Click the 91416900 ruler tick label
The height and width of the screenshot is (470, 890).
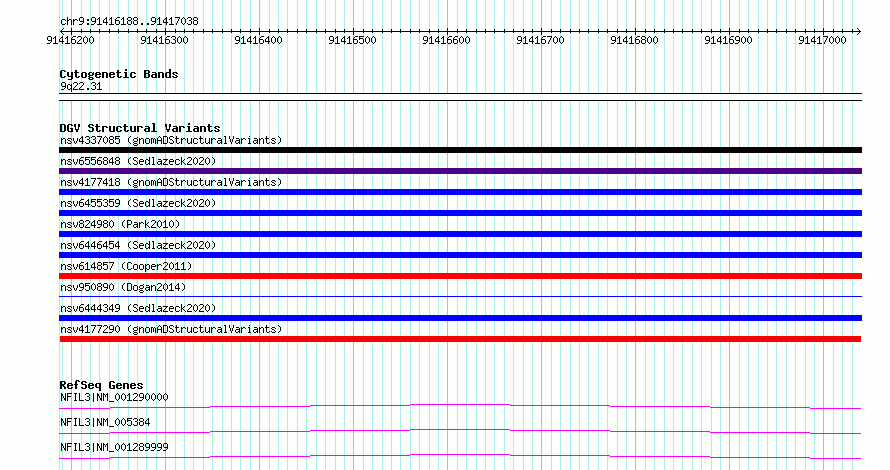click(x=728, y=40)
